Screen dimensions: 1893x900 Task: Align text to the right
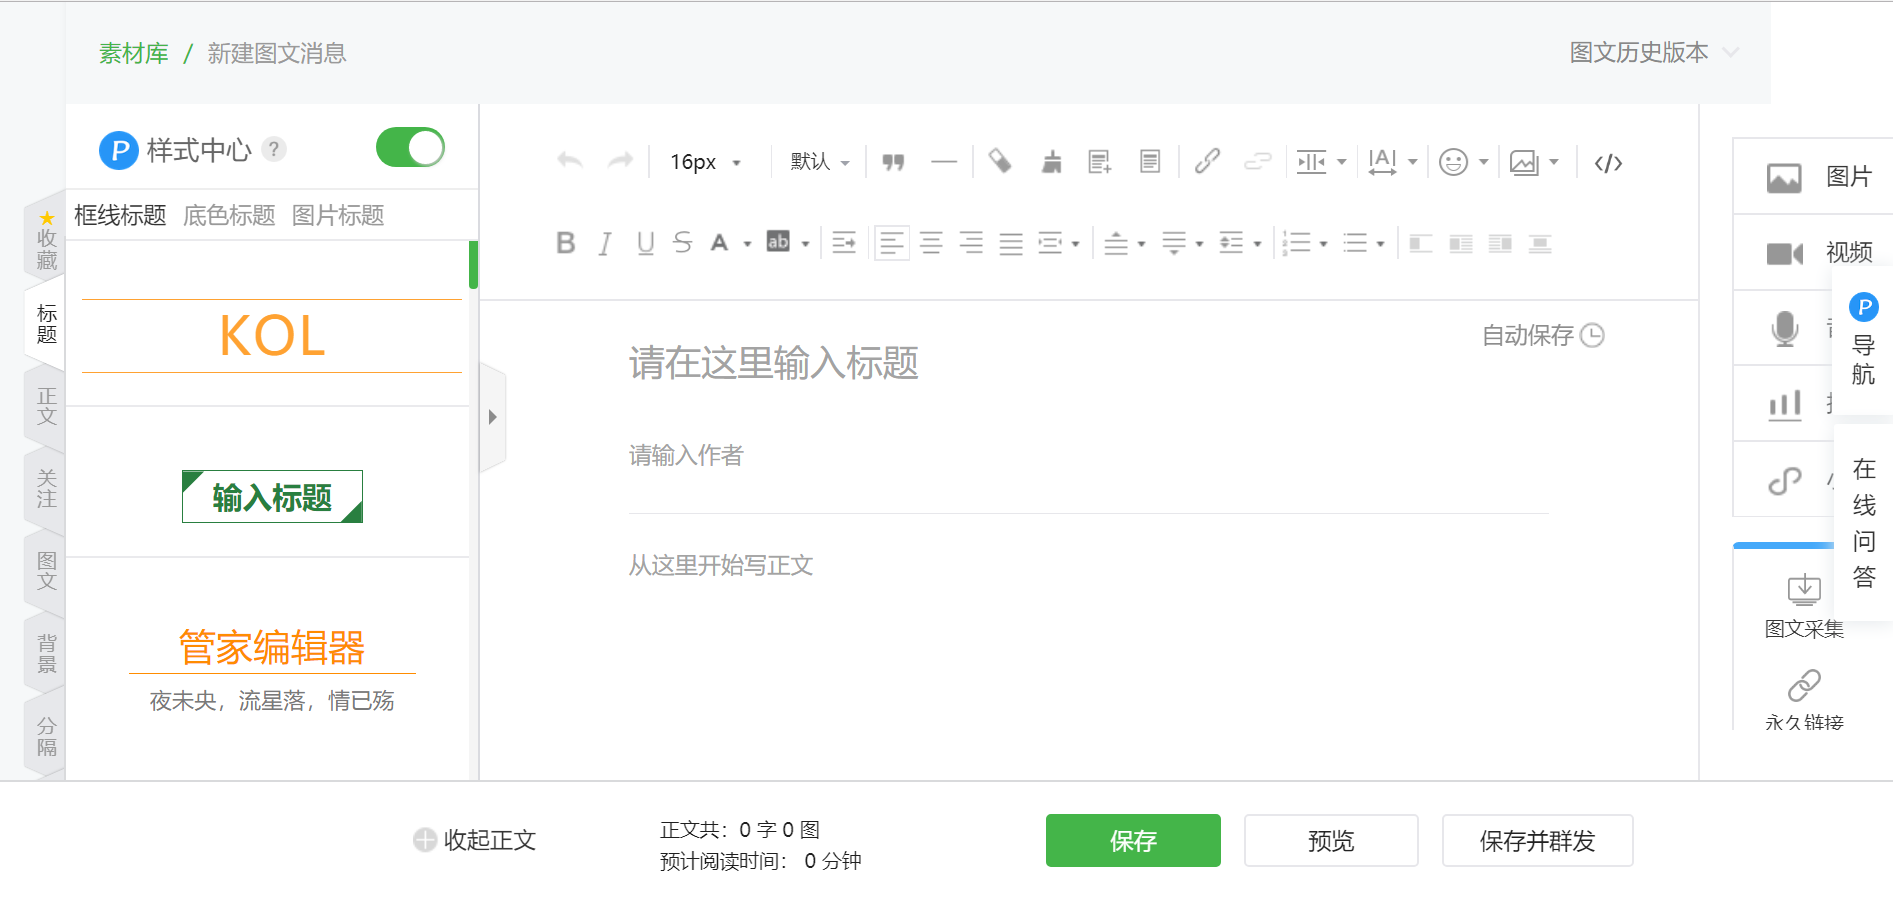(971, 243)
